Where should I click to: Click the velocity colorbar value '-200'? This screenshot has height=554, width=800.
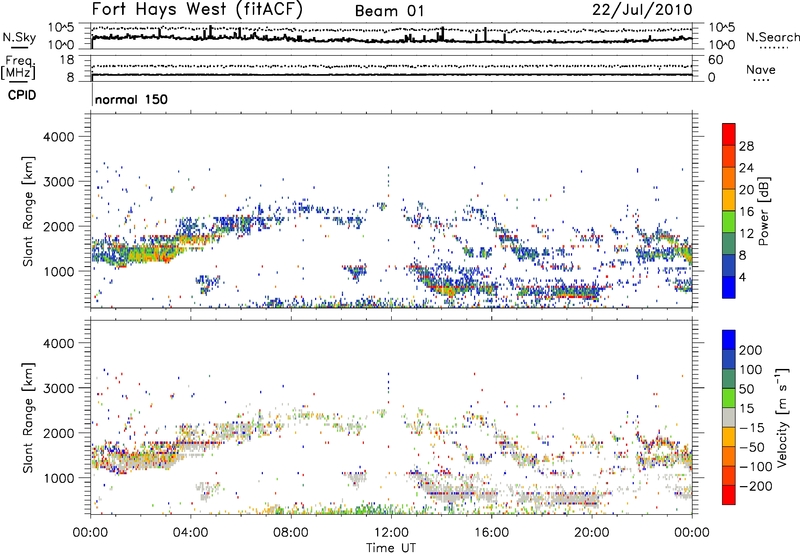[756, 486]
